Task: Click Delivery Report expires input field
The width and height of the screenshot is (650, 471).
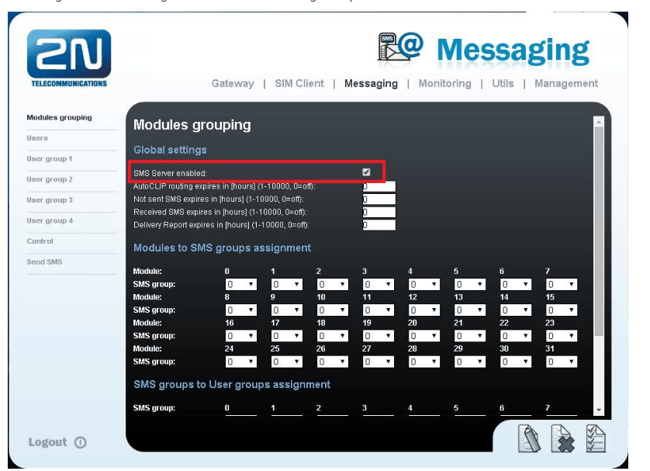Action: click(x=379, y=225)
